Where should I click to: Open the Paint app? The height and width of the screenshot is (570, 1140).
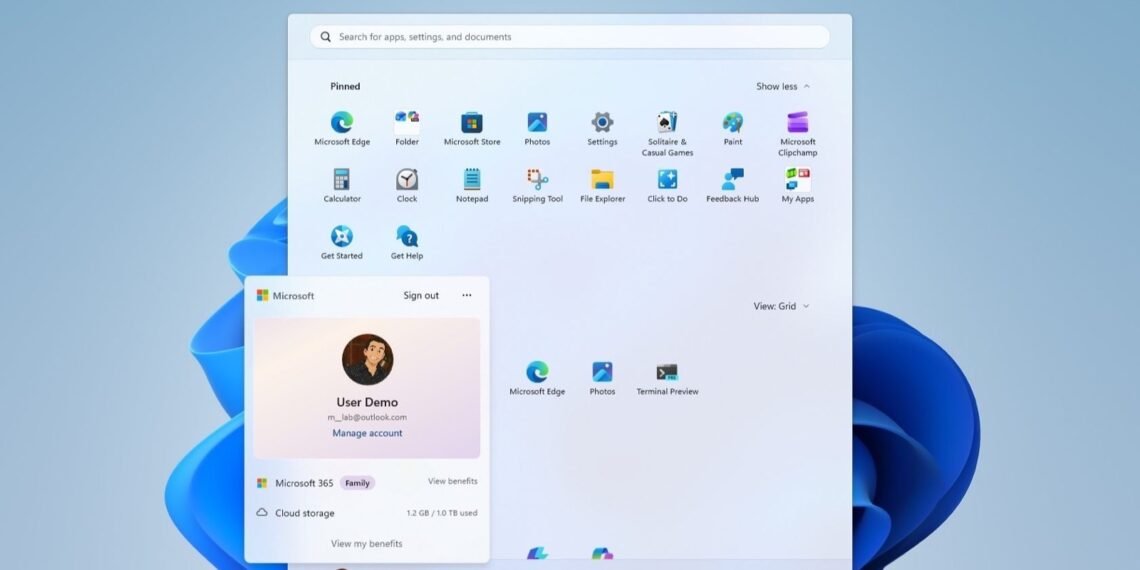pos(733,129)
